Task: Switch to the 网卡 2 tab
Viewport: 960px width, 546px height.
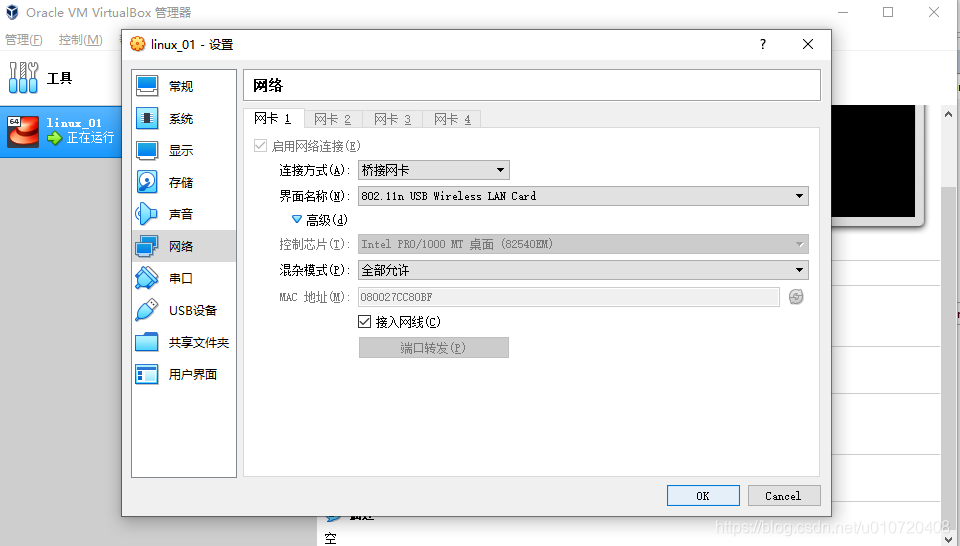Action: pyautogui.click(x=332, y=119)
